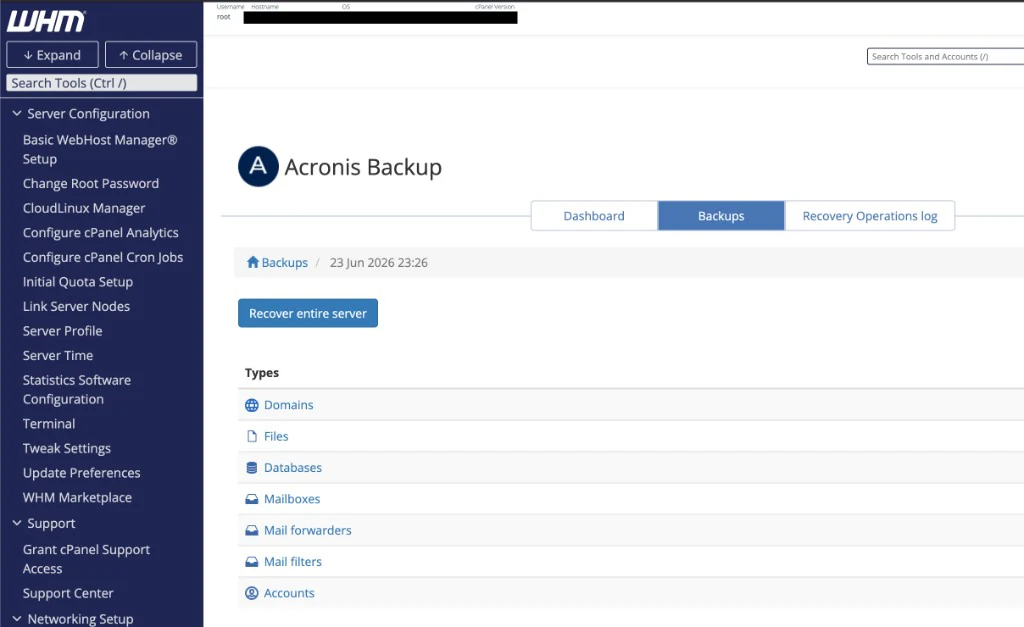Open the Mail forwarders backup type
Viewport: 1024px width, 627px height.
pyautogui.click(x=308, y=530)
